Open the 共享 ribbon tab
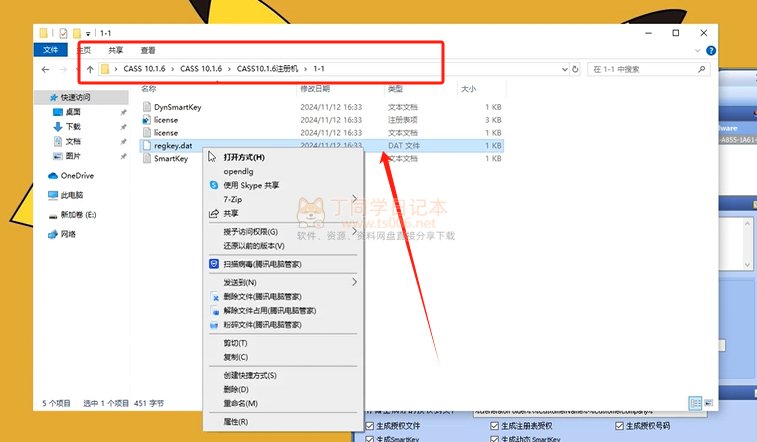The width and height of the screenshot is (757, 442). [x=115, y=50]
